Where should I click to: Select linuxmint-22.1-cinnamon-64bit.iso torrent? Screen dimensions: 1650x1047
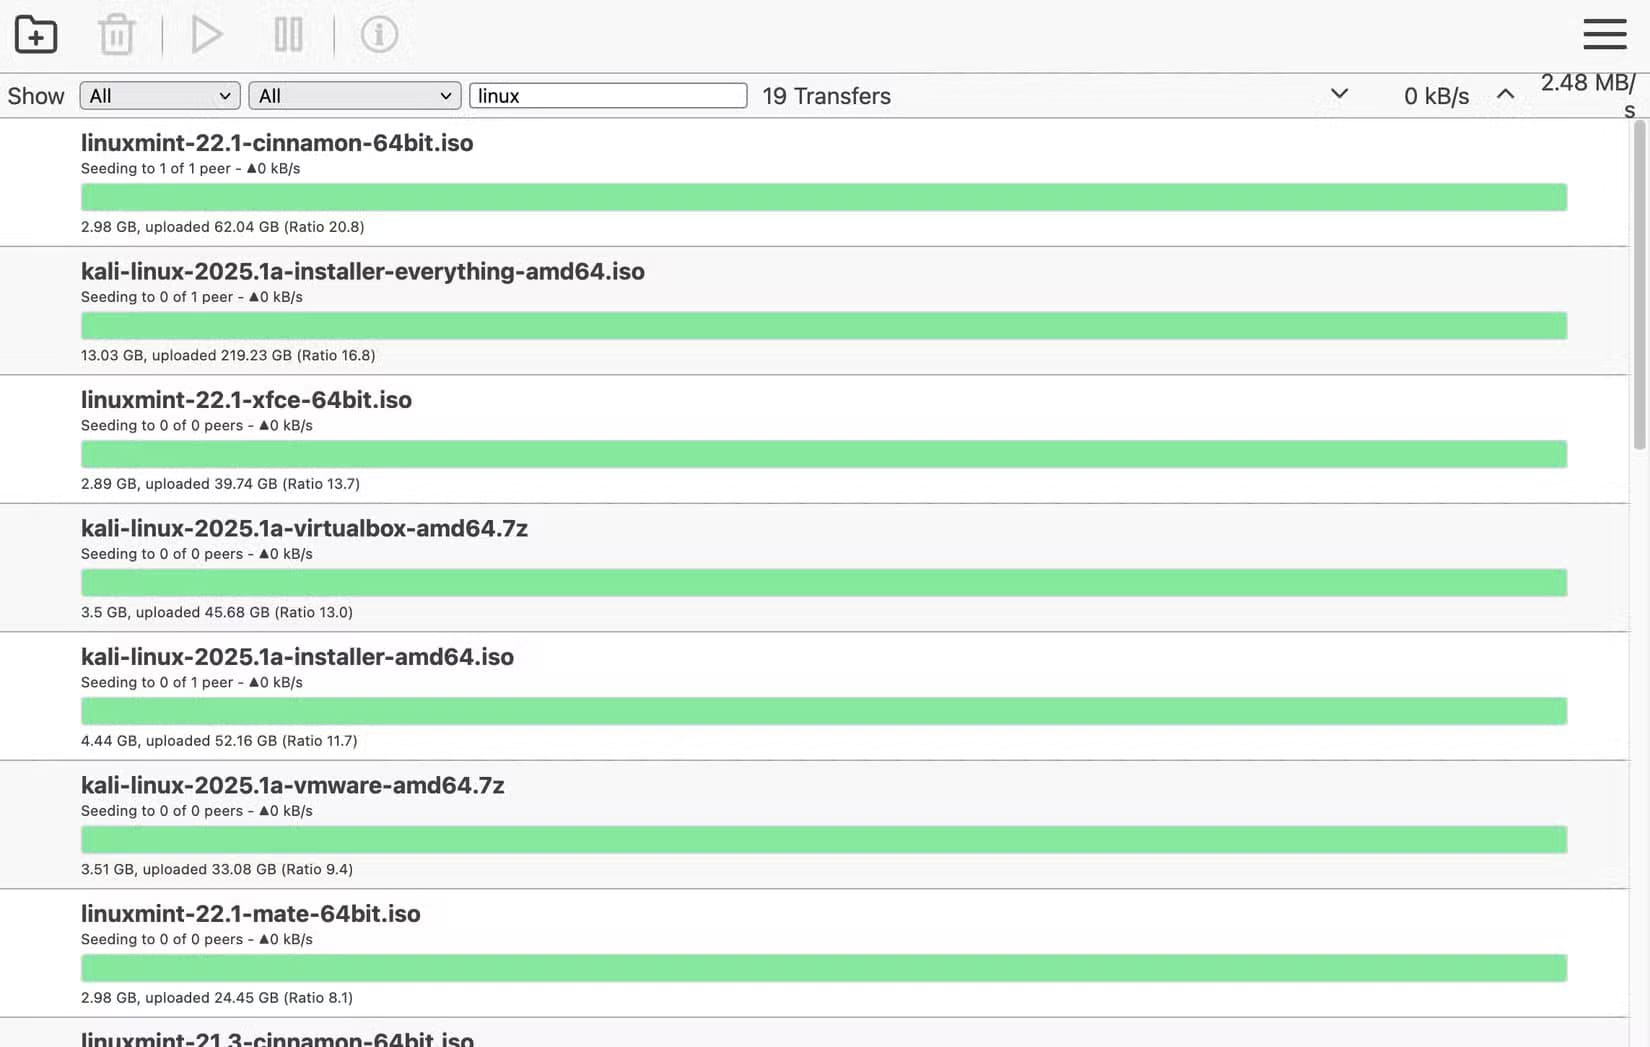click(814, 183)
